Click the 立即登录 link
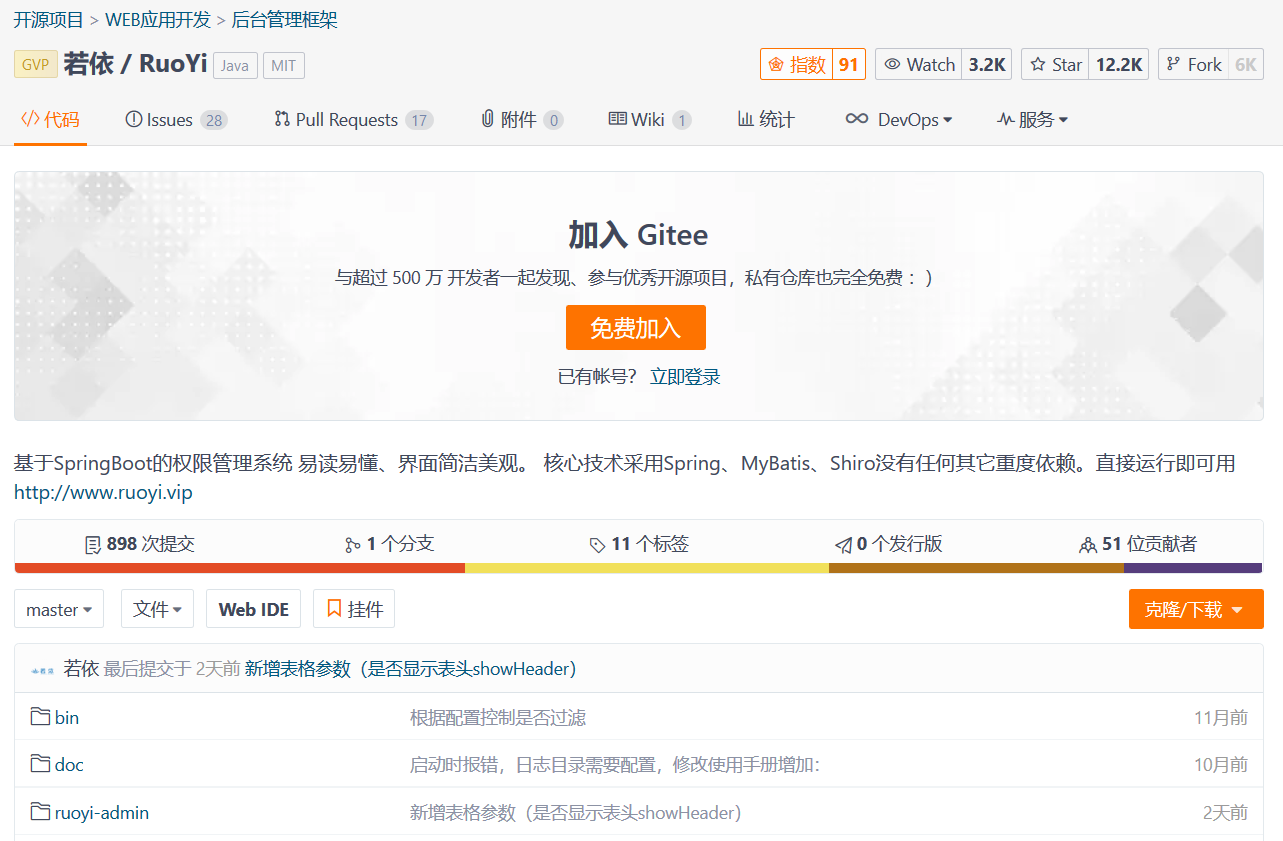 (x=685, y=377)
